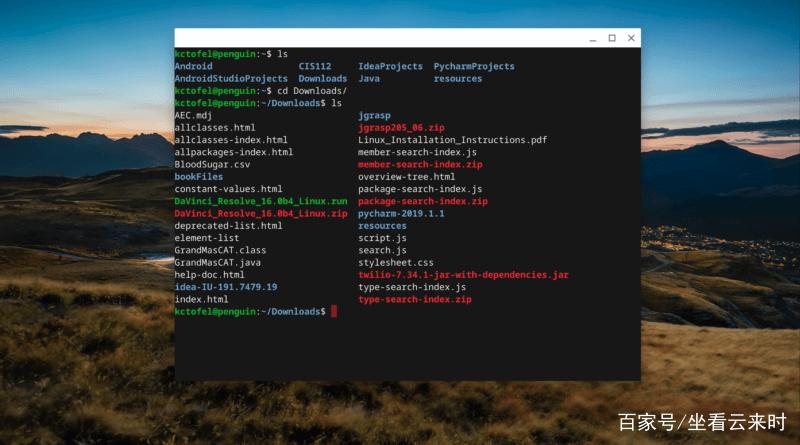Image resolution: width=800 pixels, height=445 pixels.
Task: Select the PycharmProjects directory name
Action: pos(474,66)
